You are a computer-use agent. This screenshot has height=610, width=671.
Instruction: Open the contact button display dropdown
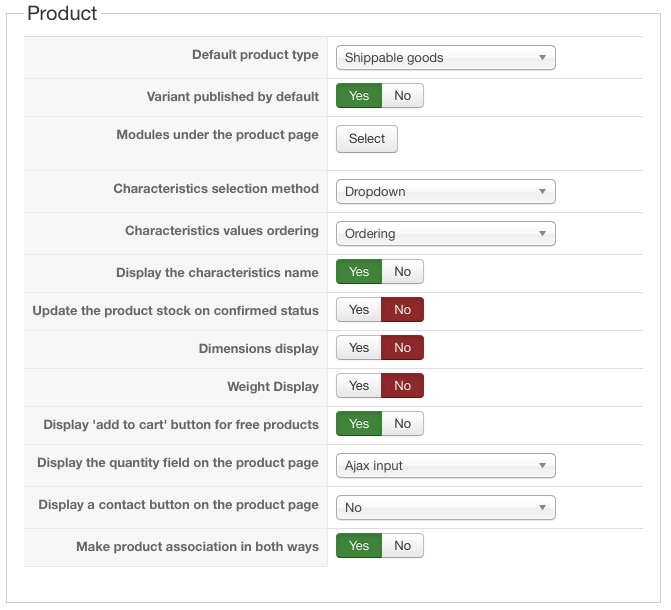[x=445, y=508]
